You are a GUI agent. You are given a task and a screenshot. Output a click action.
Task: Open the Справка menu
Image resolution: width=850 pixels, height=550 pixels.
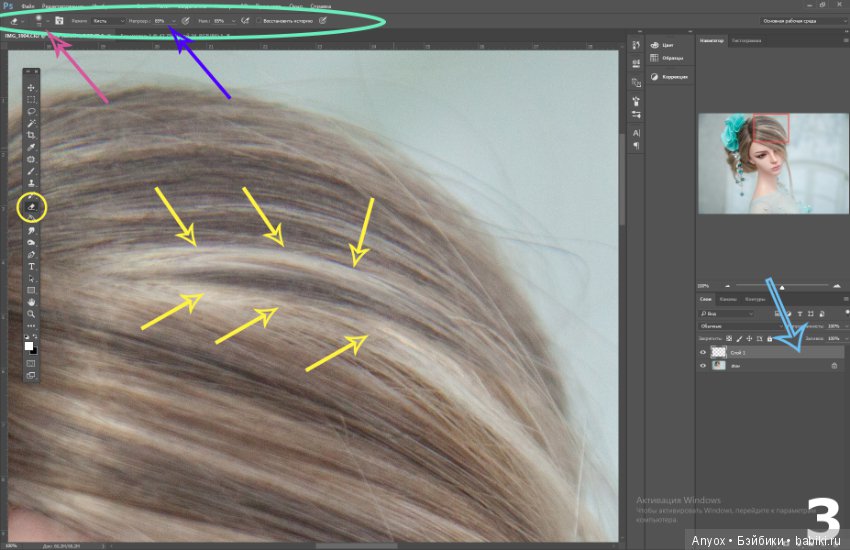click(321, 6)
